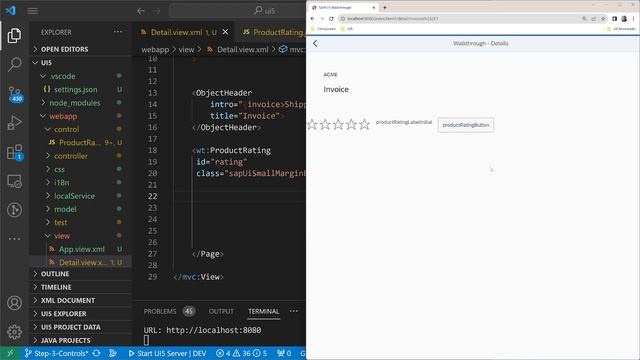The width and height of the screenshot is (640, 360).
Task: Open Step-3-Controls branch in status bar
Action: [x=56, y=353]
